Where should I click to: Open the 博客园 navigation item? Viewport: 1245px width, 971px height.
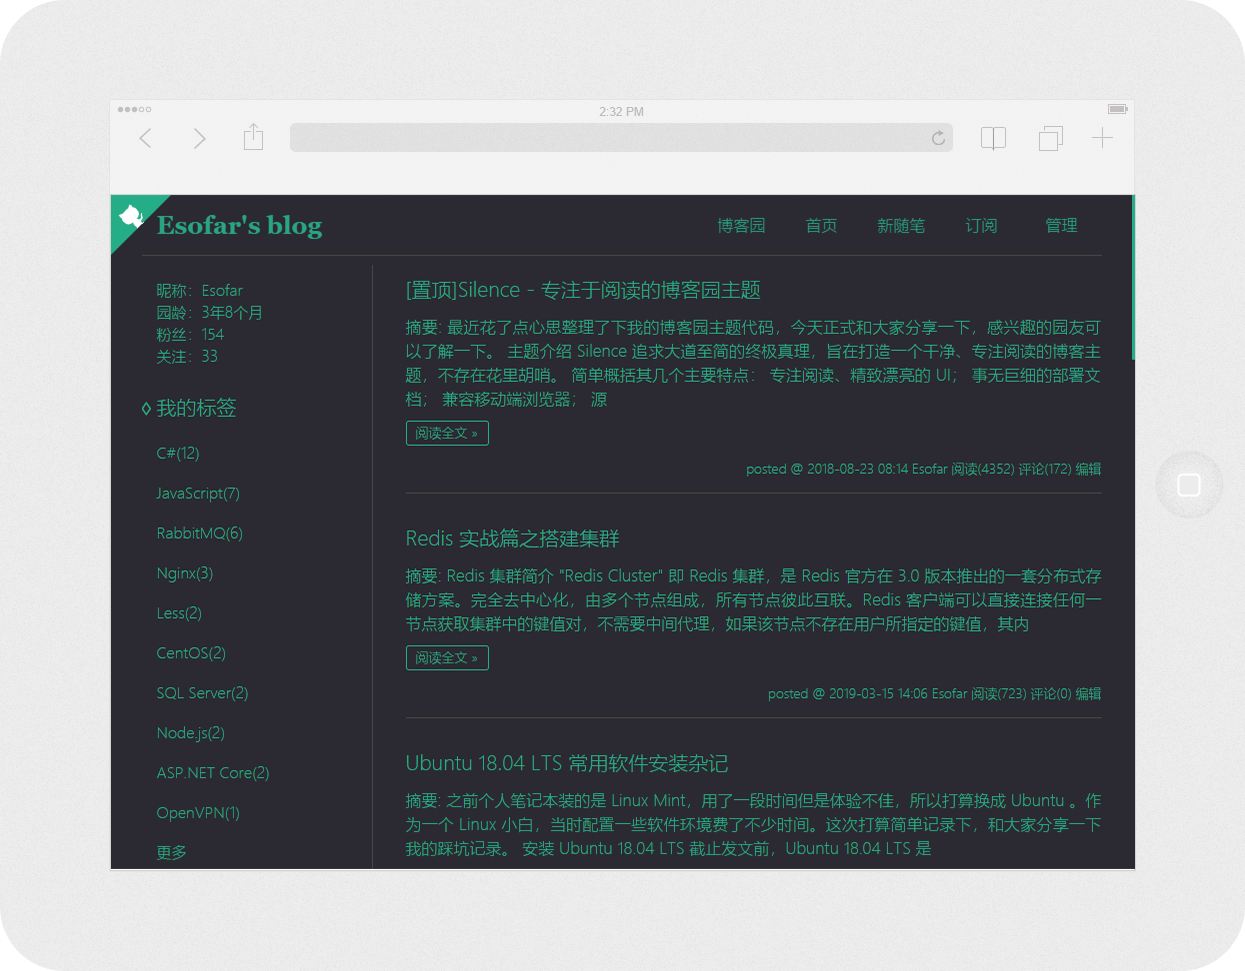pos(741,226)
